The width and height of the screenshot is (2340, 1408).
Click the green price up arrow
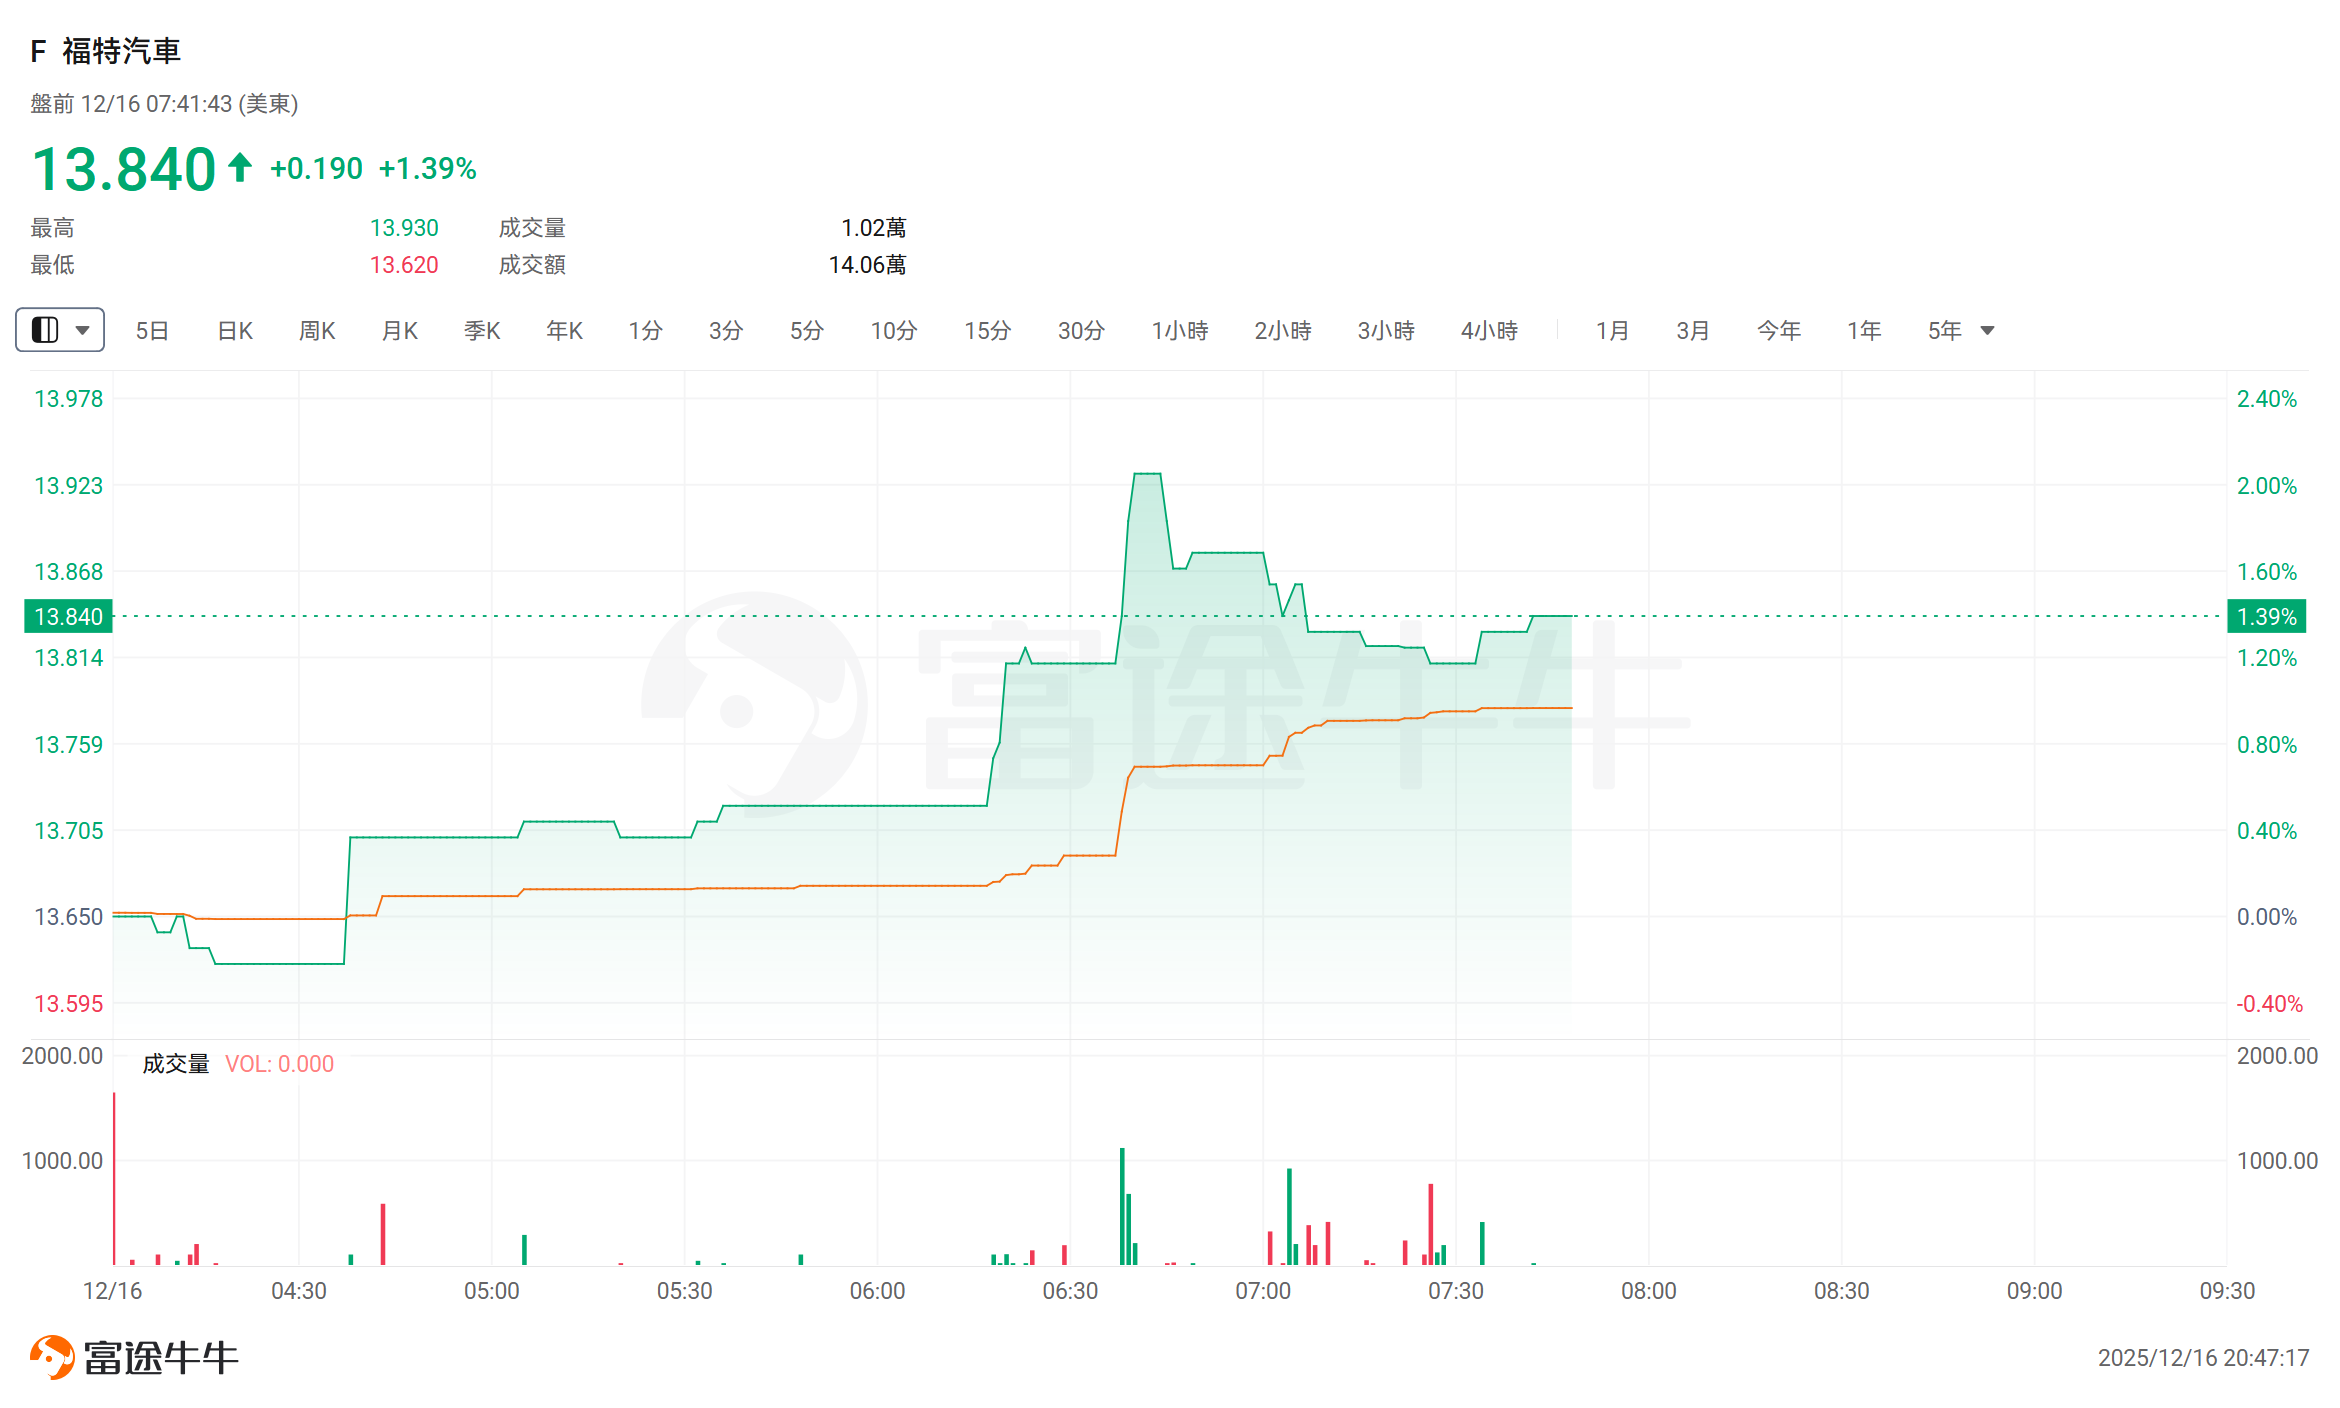click(239, 167)
